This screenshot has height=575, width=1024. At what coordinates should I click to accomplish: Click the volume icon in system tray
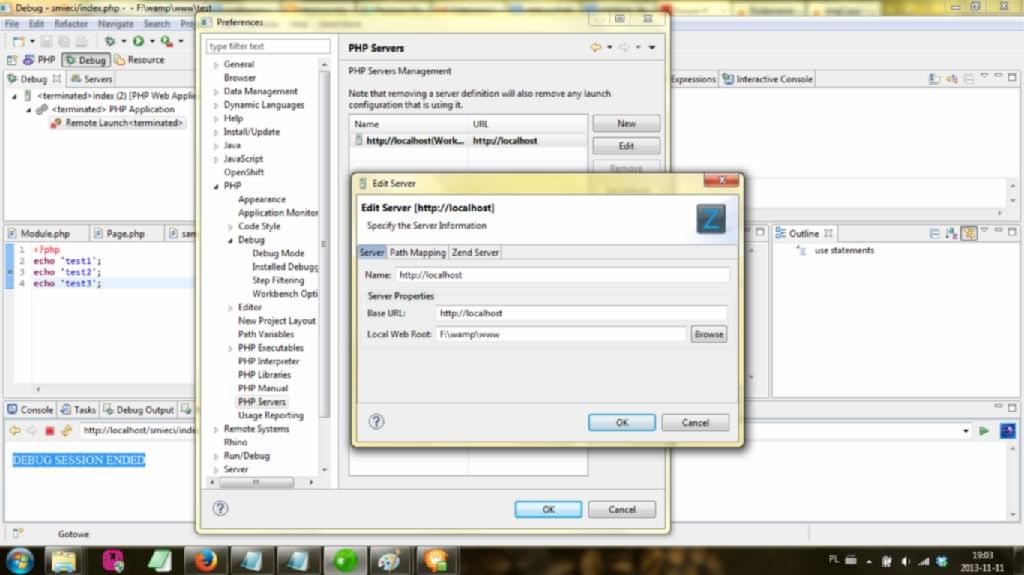pyautogui.click(x=905, y=561)
